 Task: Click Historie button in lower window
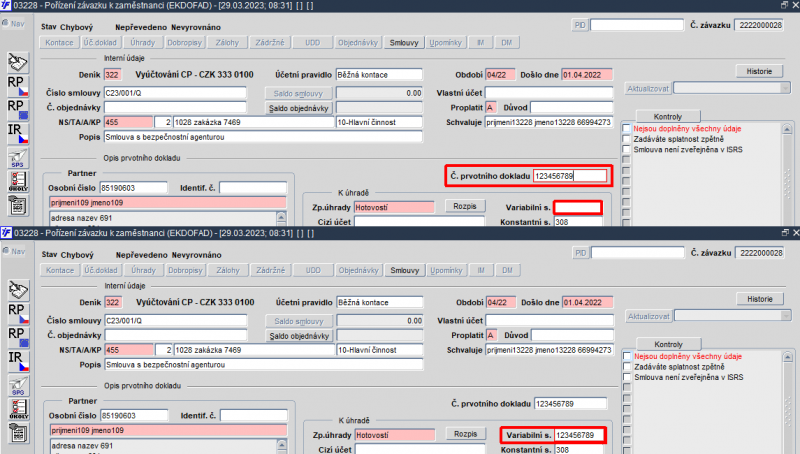760,299
